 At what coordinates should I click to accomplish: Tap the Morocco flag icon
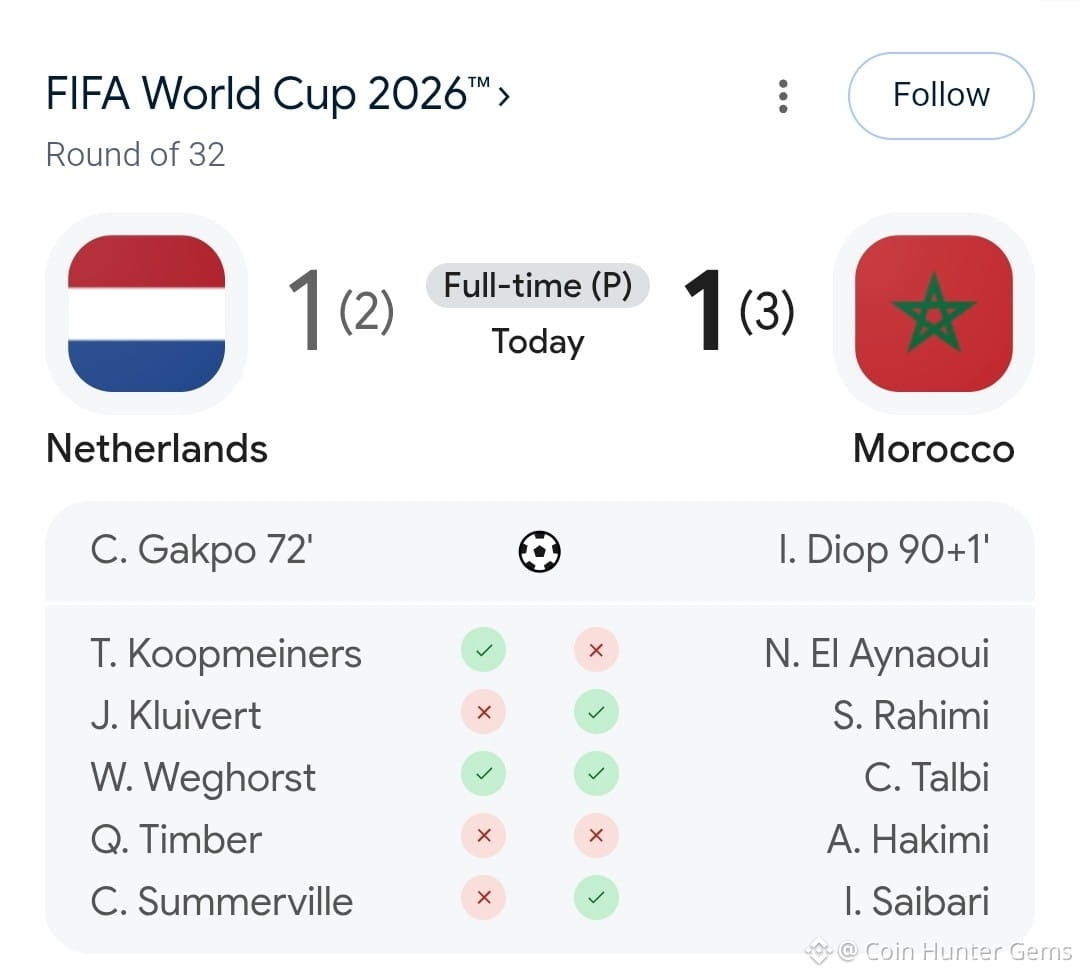pyautogui.click(x=933, y=313)
